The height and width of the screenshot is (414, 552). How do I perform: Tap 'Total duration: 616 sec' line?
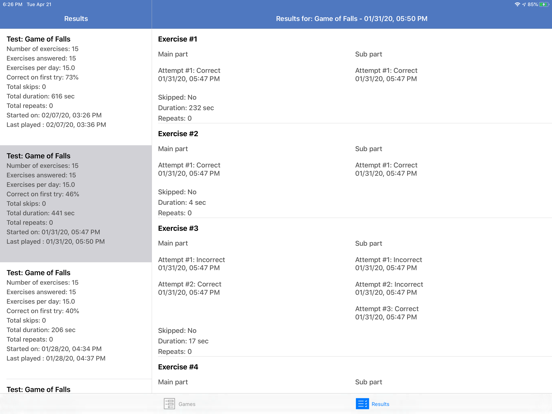(40, 96)
